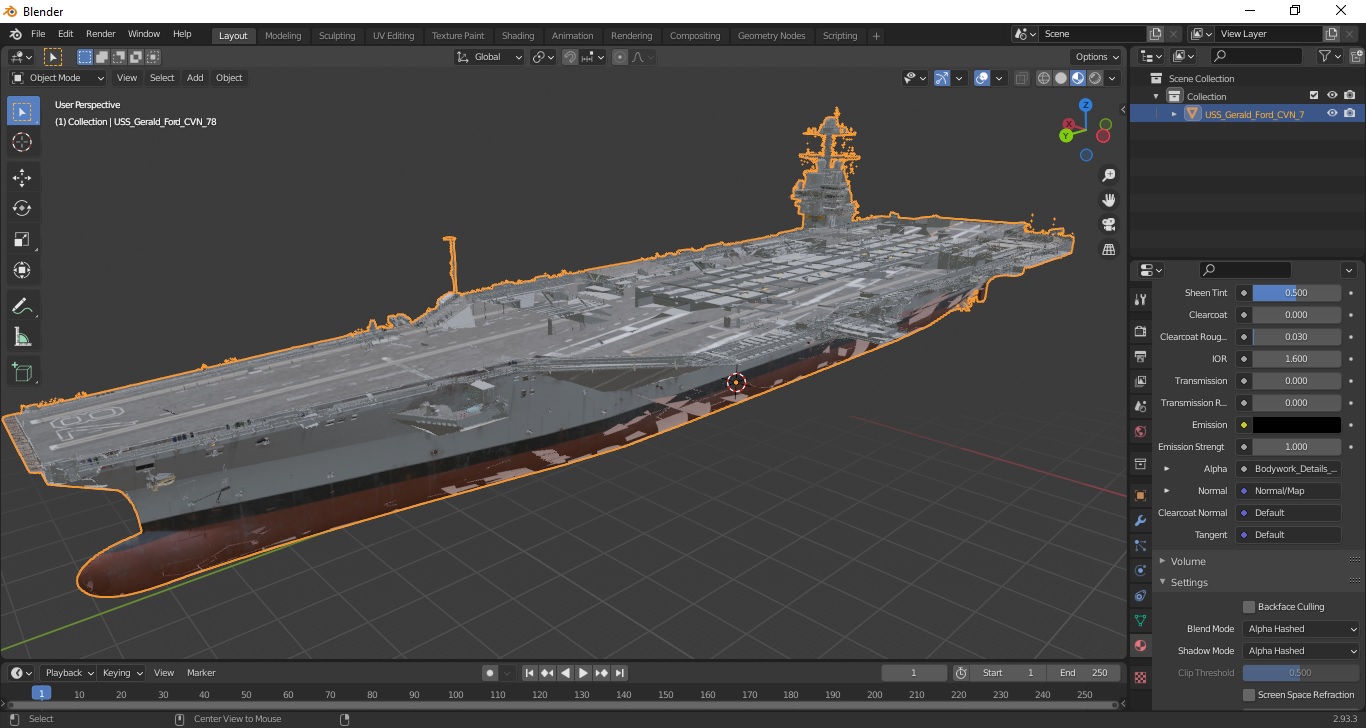
Task: Select Material Preview shading
Action: coord(1078,78)
